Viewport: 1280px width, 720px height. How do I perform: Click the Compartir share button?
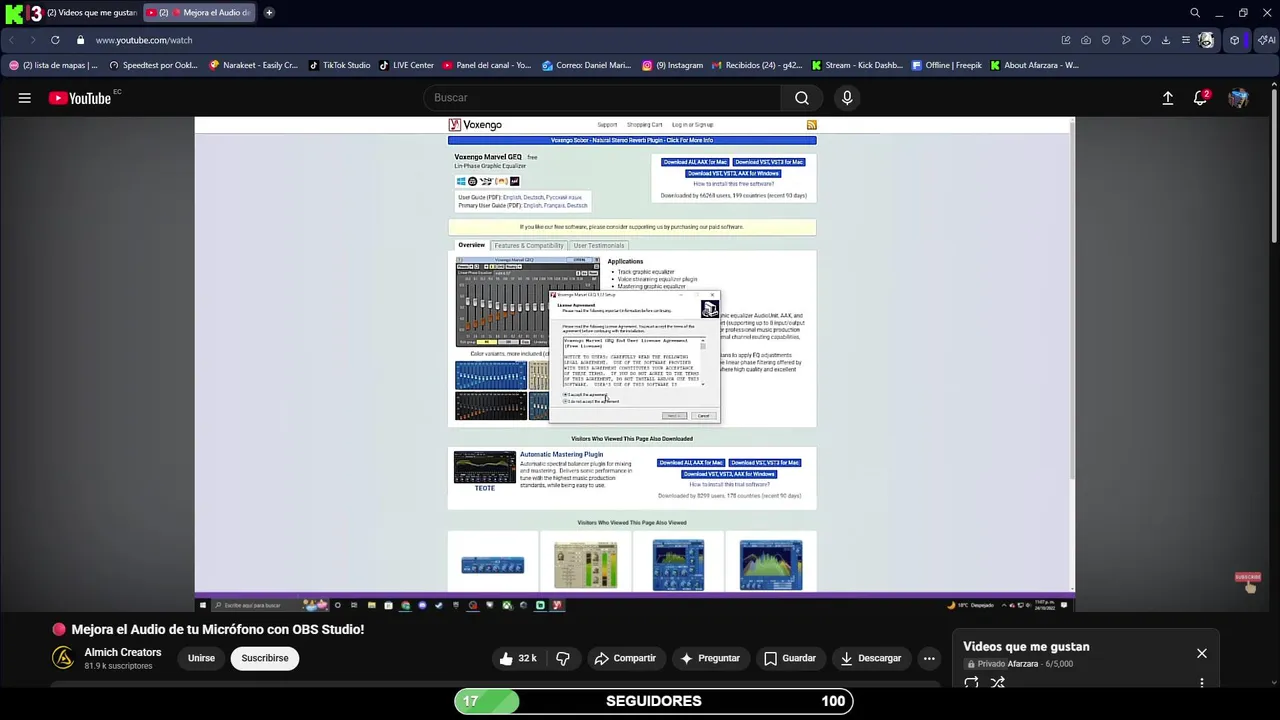[625, 658]
